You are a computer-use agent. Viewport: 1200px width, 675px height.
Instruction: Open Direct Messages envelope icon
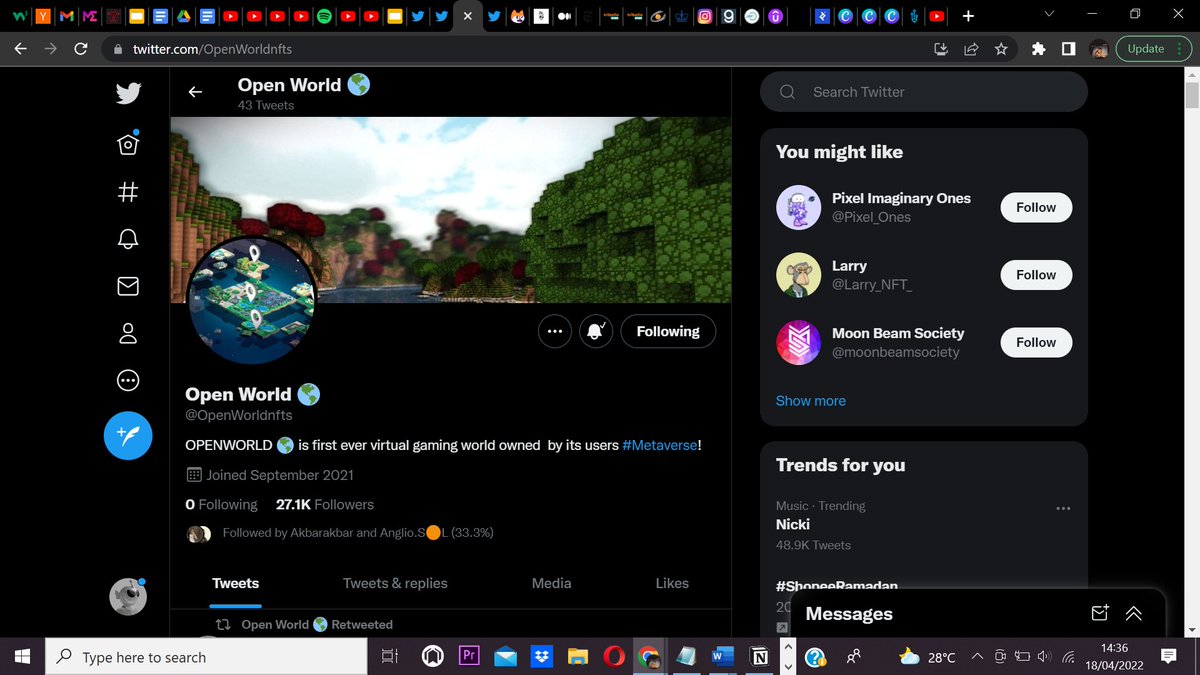[x=128, y=286]
